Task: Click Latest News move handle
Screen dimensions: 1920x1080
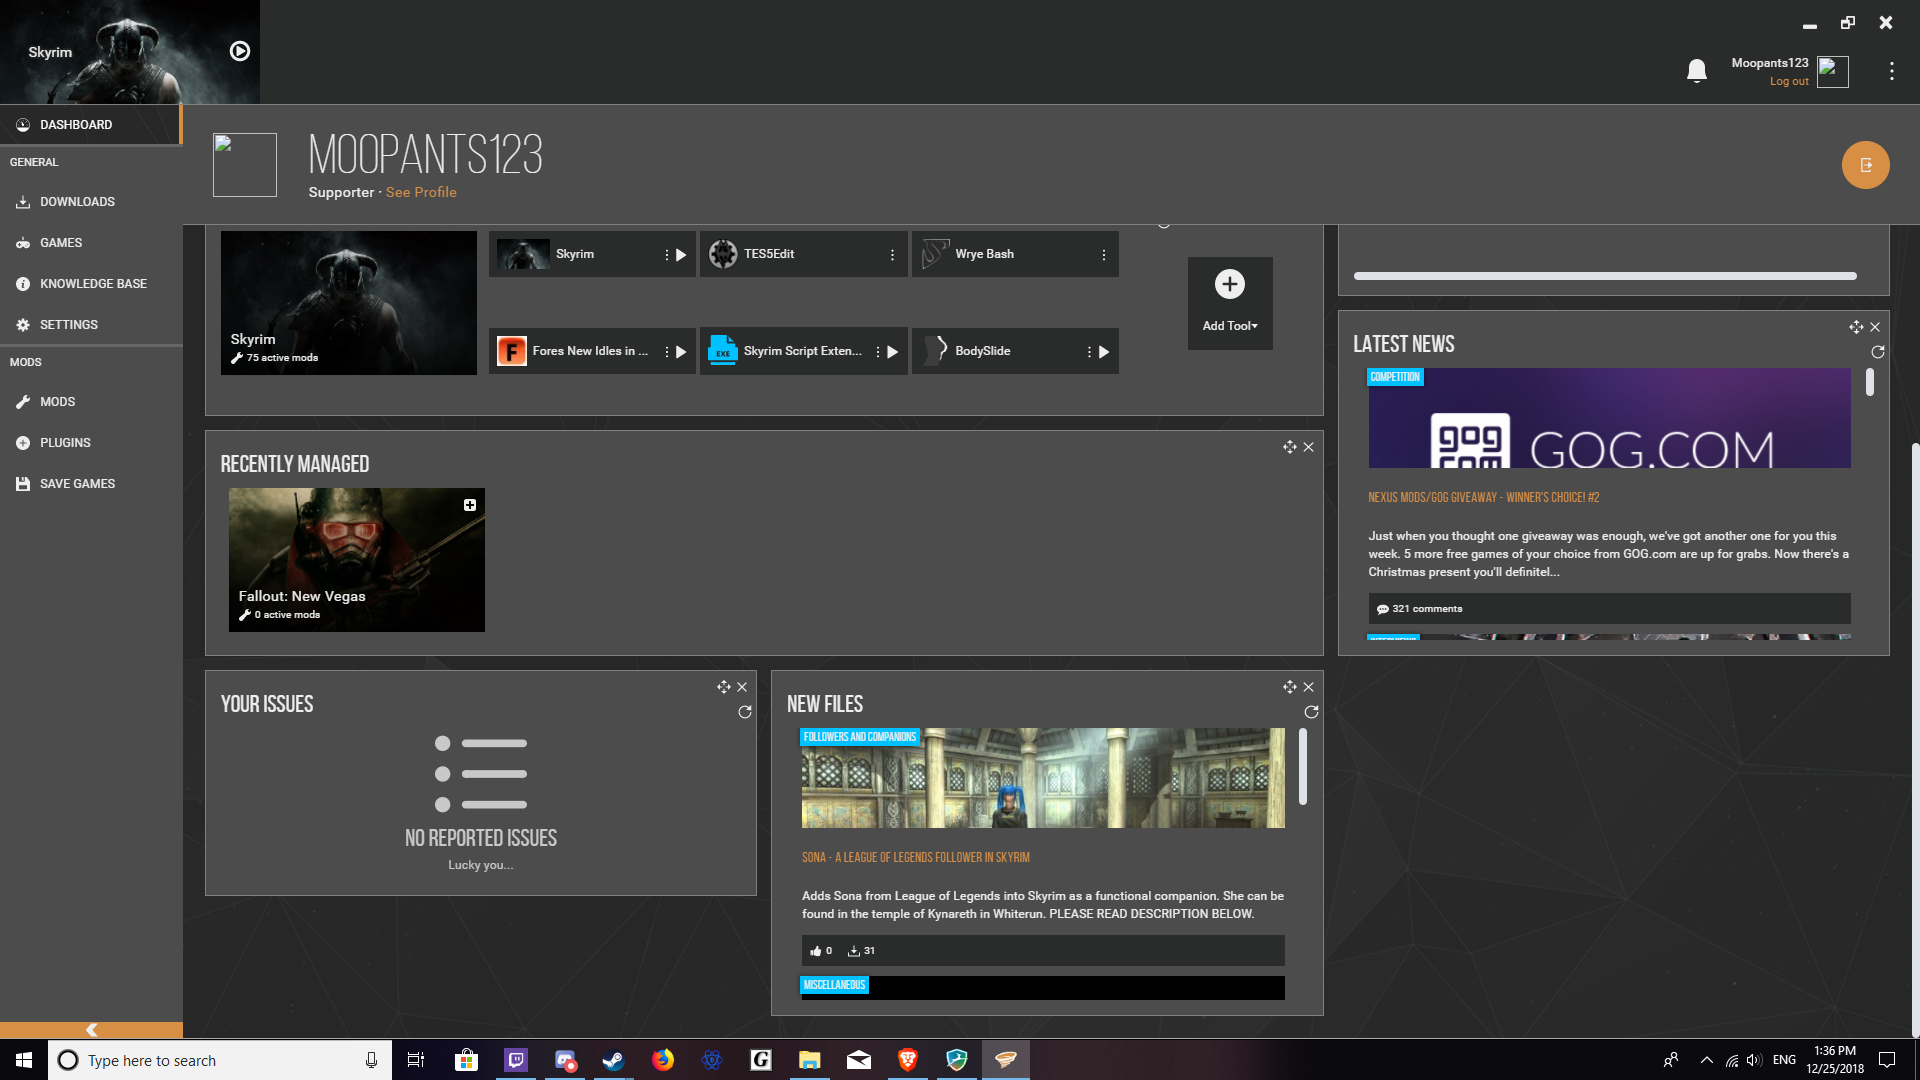Action: click(1856, 327)
